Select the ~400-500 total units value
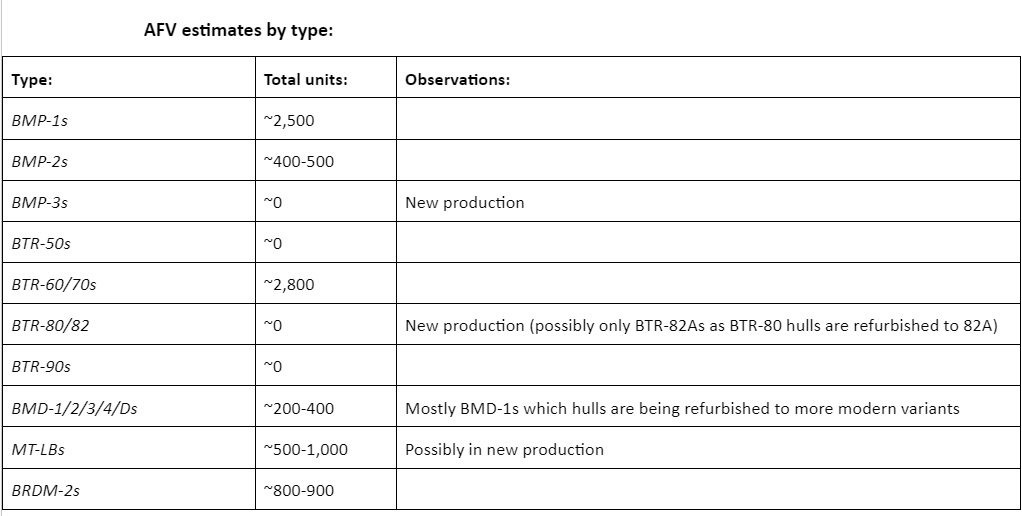 click(x=298, y=162)
